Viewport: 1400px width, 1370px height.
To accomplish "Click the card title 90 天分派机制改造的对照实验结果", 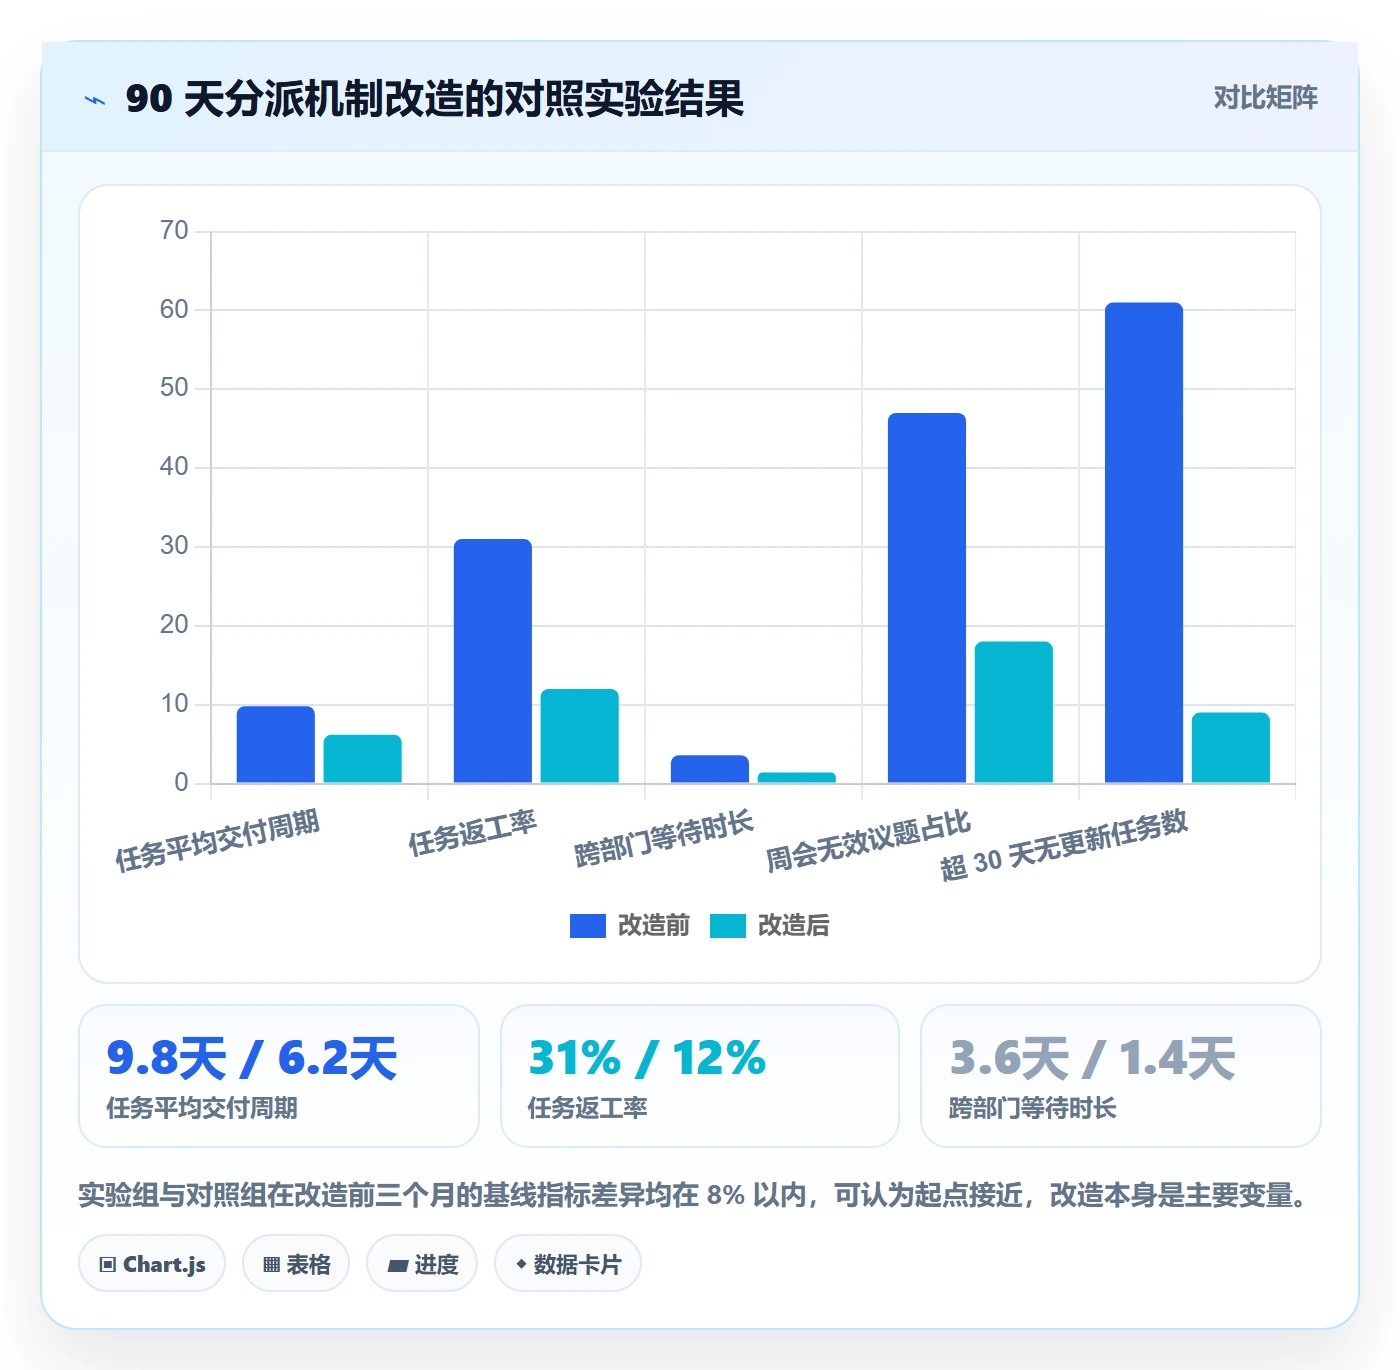I will click(435, 99).
